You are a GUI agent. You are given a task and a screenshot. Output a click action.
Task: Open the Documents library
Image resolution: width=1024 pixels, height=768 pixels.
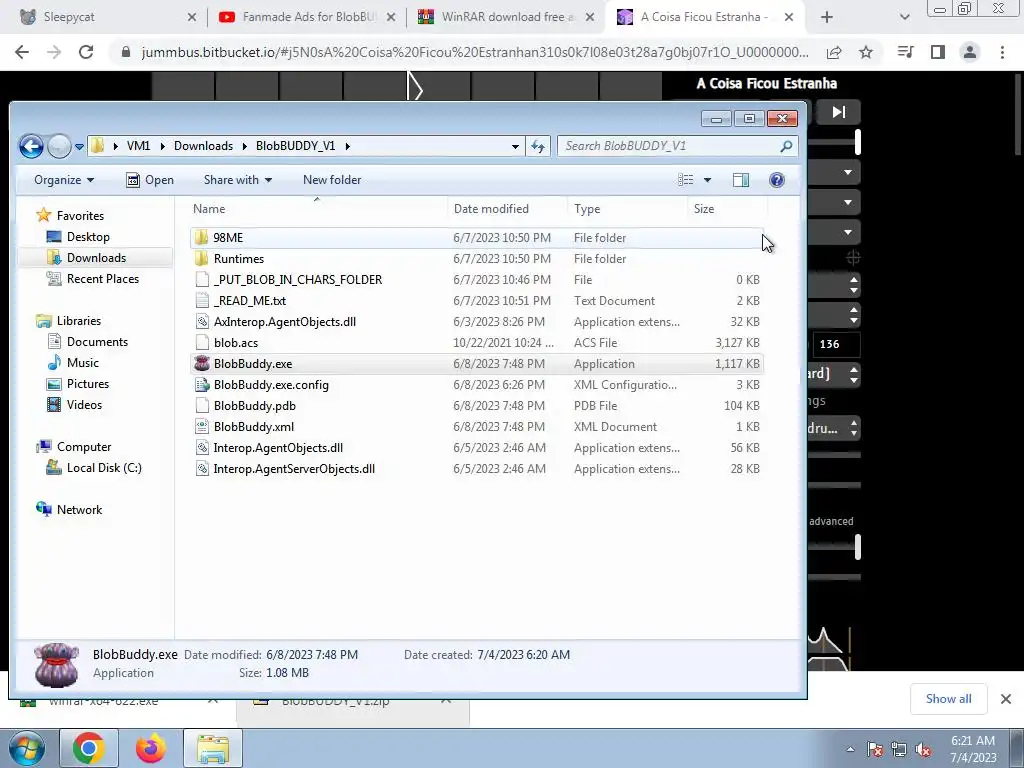[x=97, y=342]
